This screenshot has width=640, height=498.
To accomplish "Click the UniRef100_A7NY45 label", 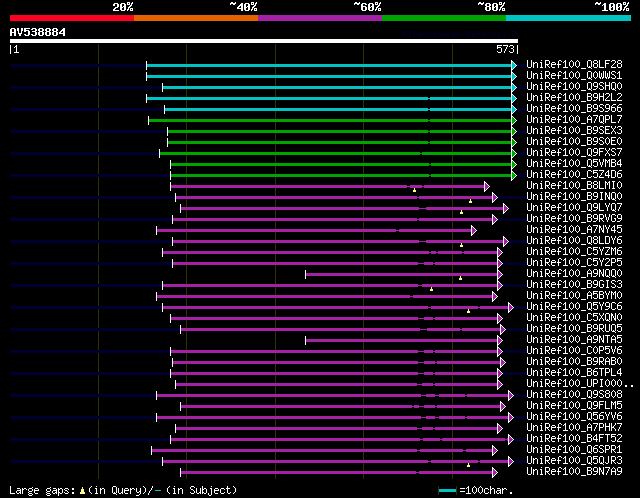I will [x=574, y=230].
